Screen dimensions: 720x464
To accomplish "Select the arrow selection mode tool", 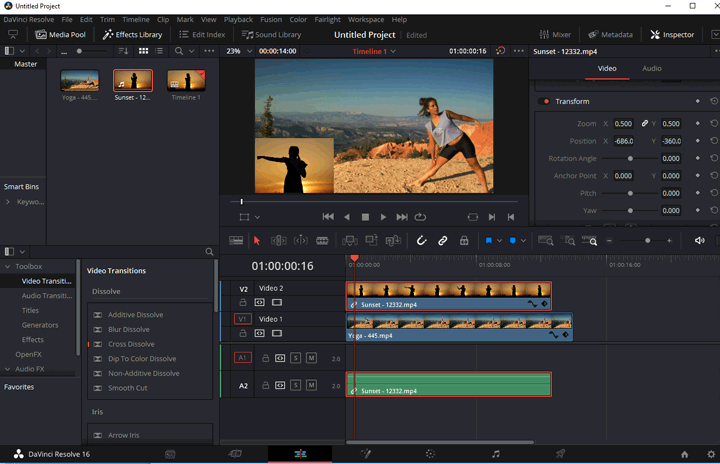I will (257, 241).
